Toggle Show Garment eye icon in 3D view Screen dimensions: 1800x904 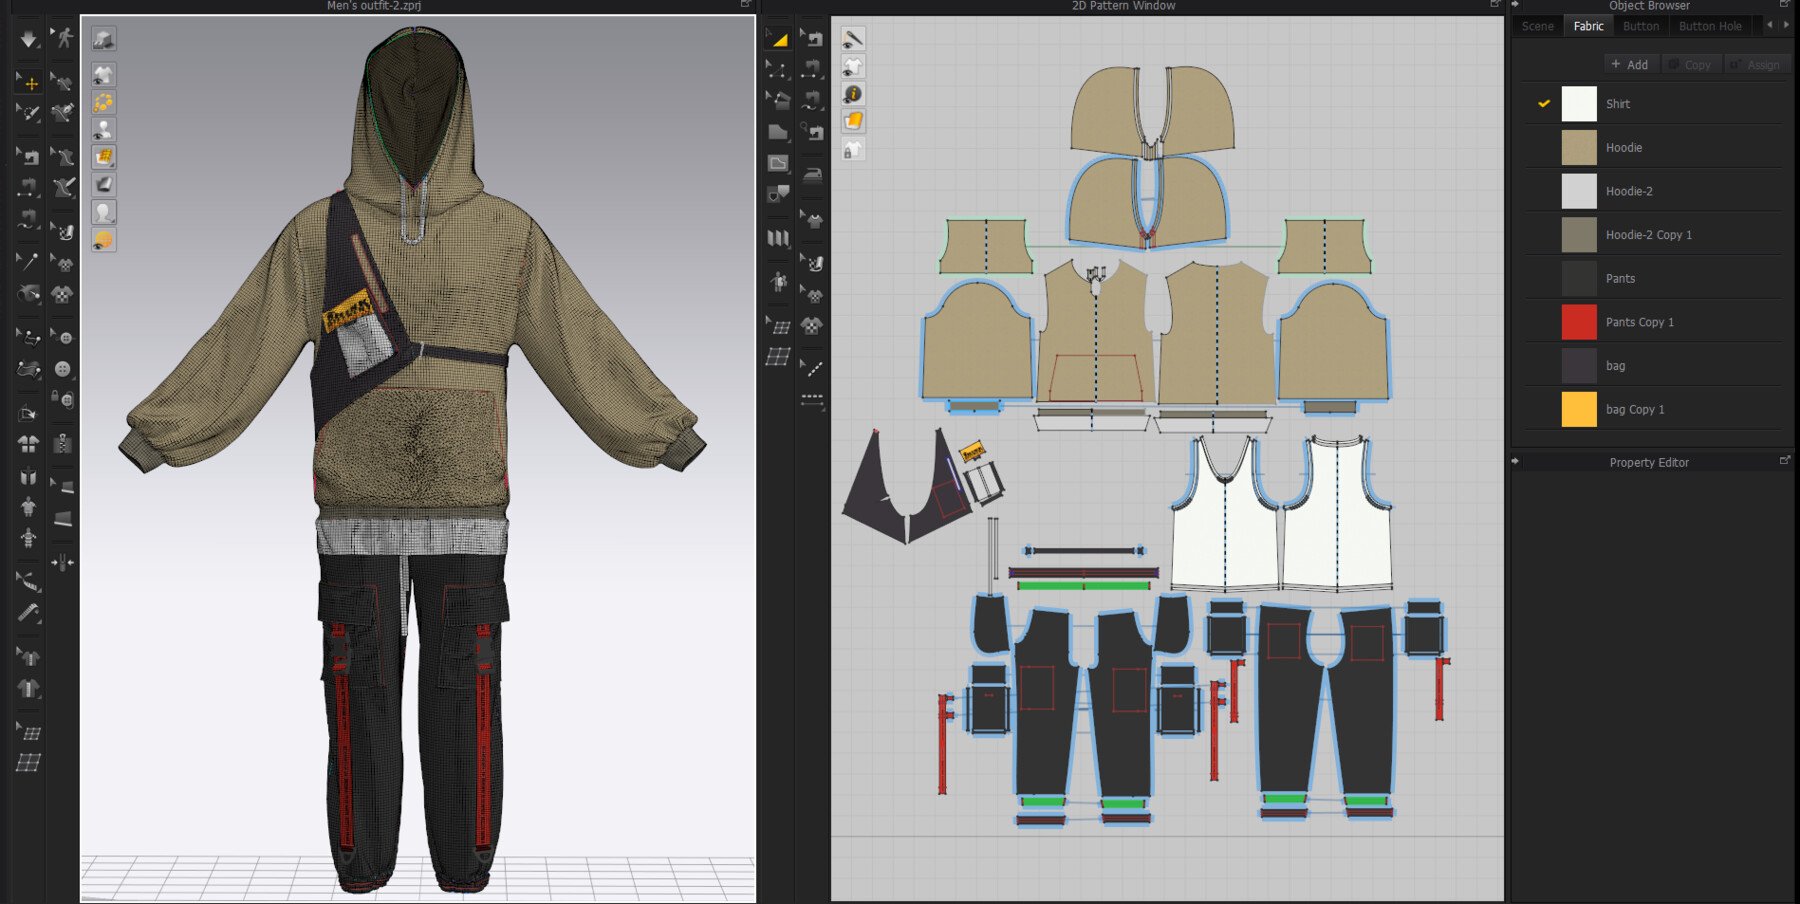tap(103, 75)
